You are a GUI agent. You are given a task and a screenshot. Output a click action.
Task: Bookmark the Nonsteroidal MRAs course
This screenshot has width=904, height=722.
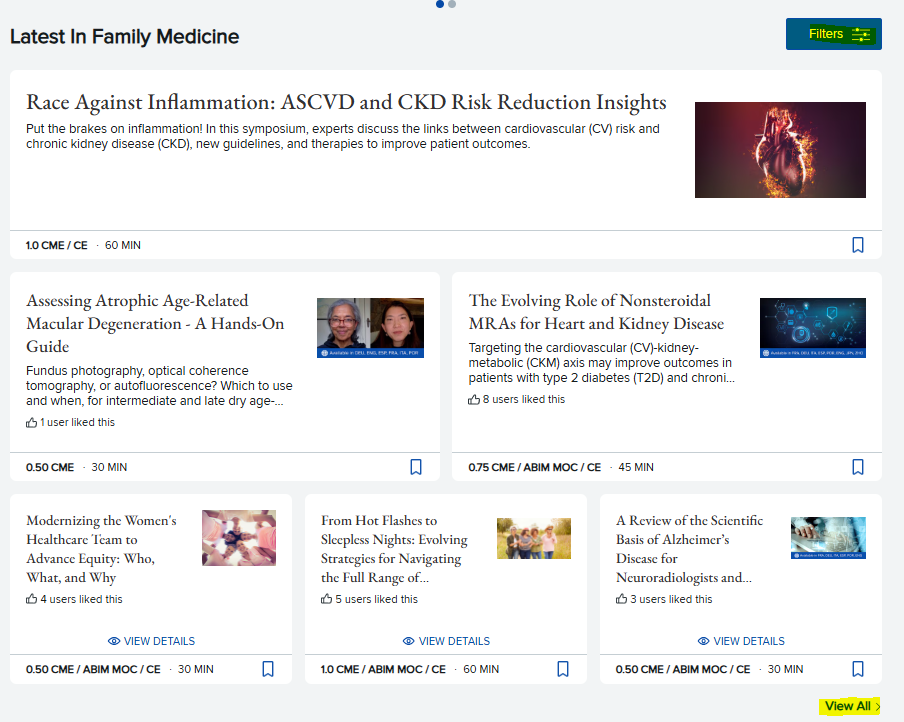[857, 467]
